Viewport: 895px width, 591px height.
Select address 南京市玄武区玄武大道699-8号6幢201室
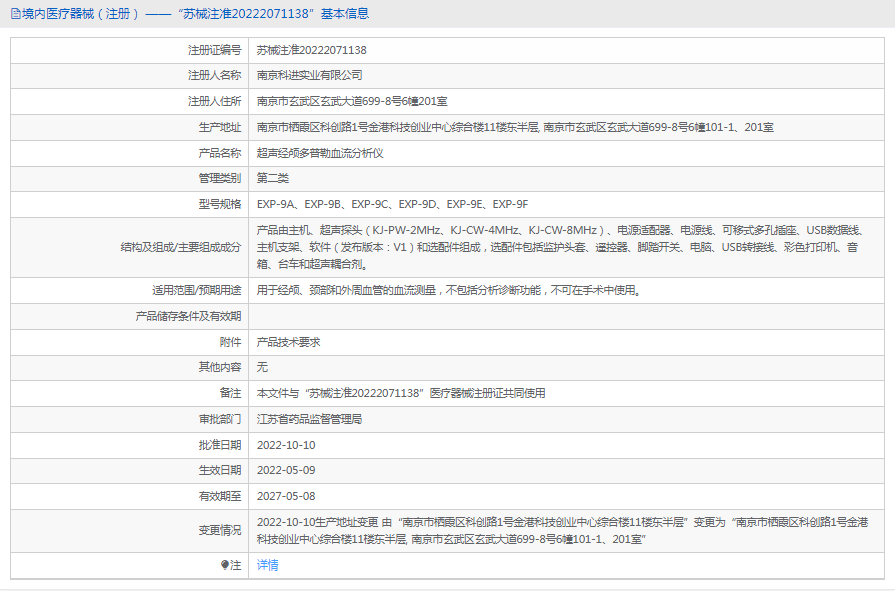[x=352, y=102]
